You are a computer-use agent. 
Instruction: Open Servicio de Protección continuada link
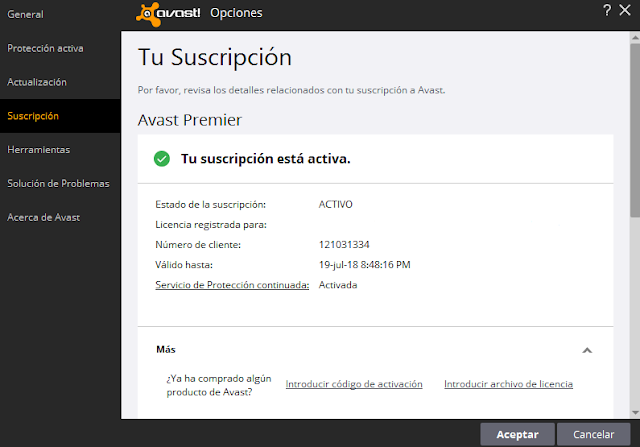point(232,285)
